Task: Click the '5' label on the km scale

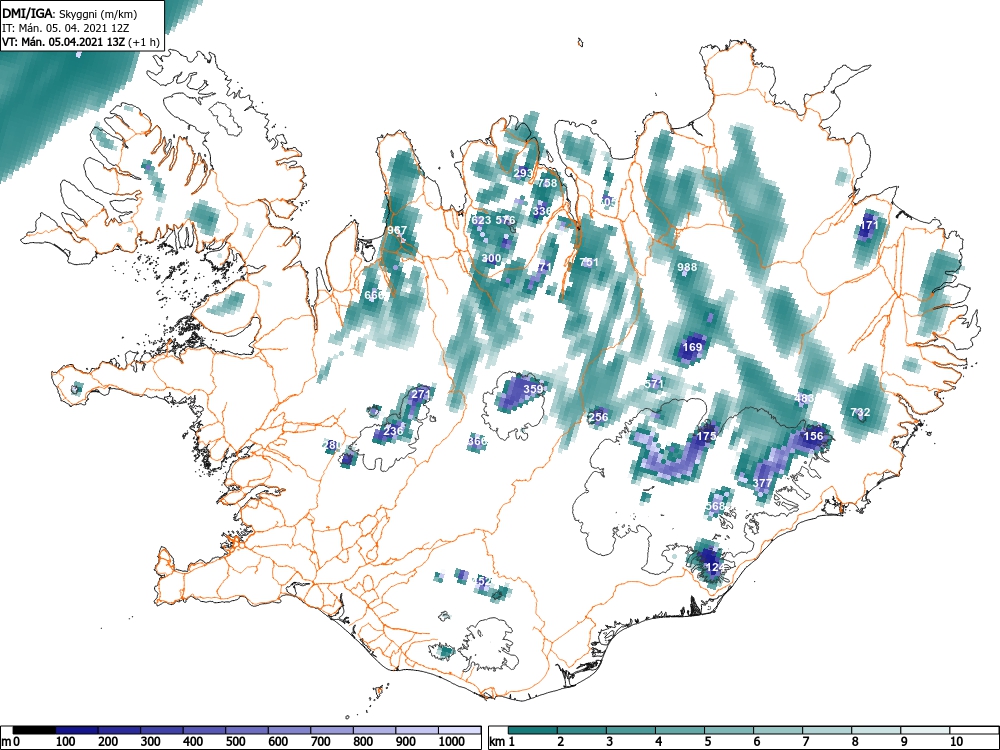Action: coord(707,742)
